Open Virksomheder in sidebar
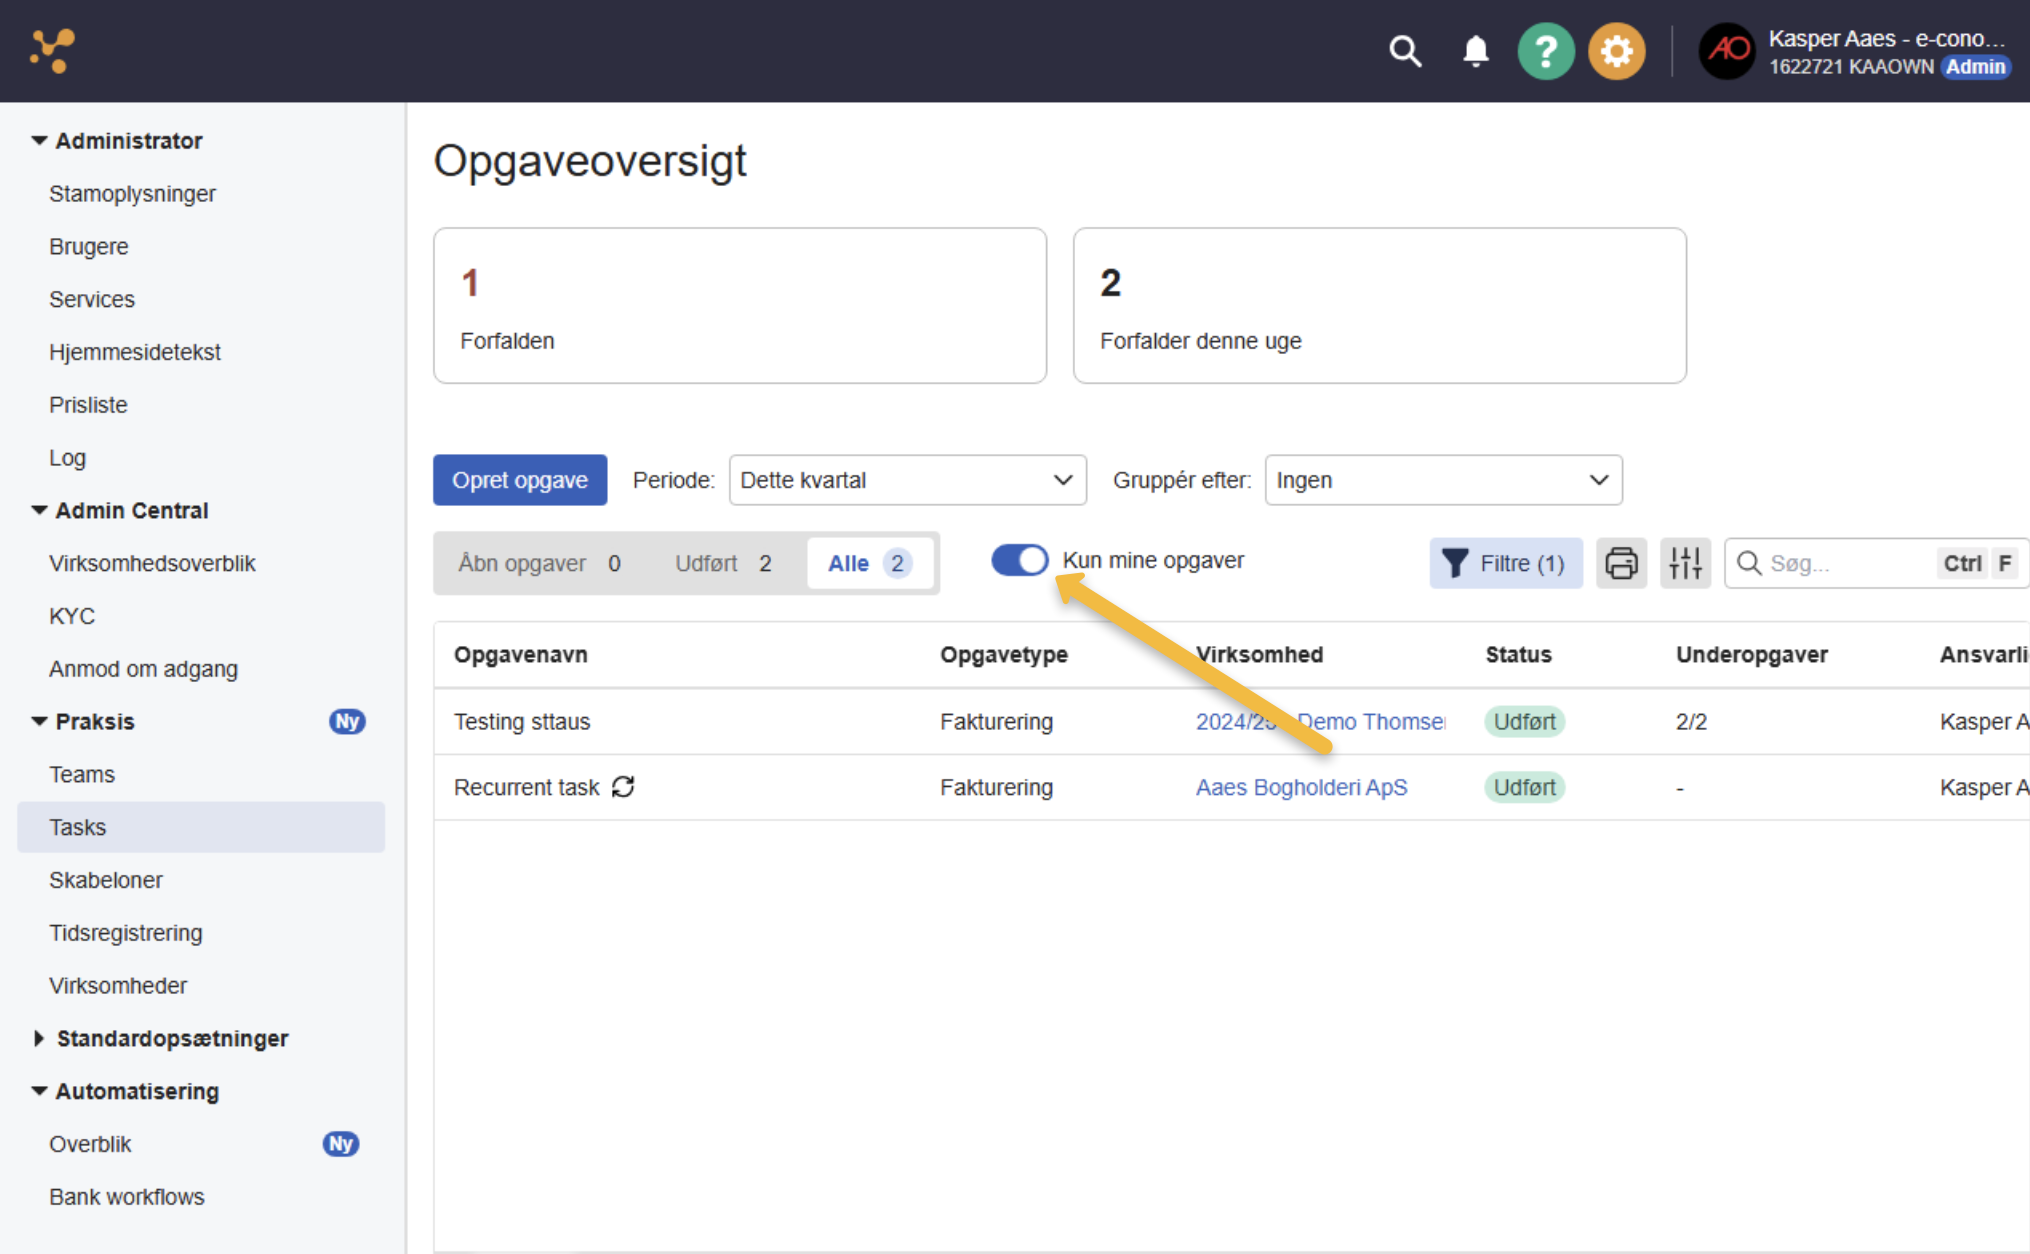The width and height of the screenshot is (2030, 1254). [x=118, y=986]
